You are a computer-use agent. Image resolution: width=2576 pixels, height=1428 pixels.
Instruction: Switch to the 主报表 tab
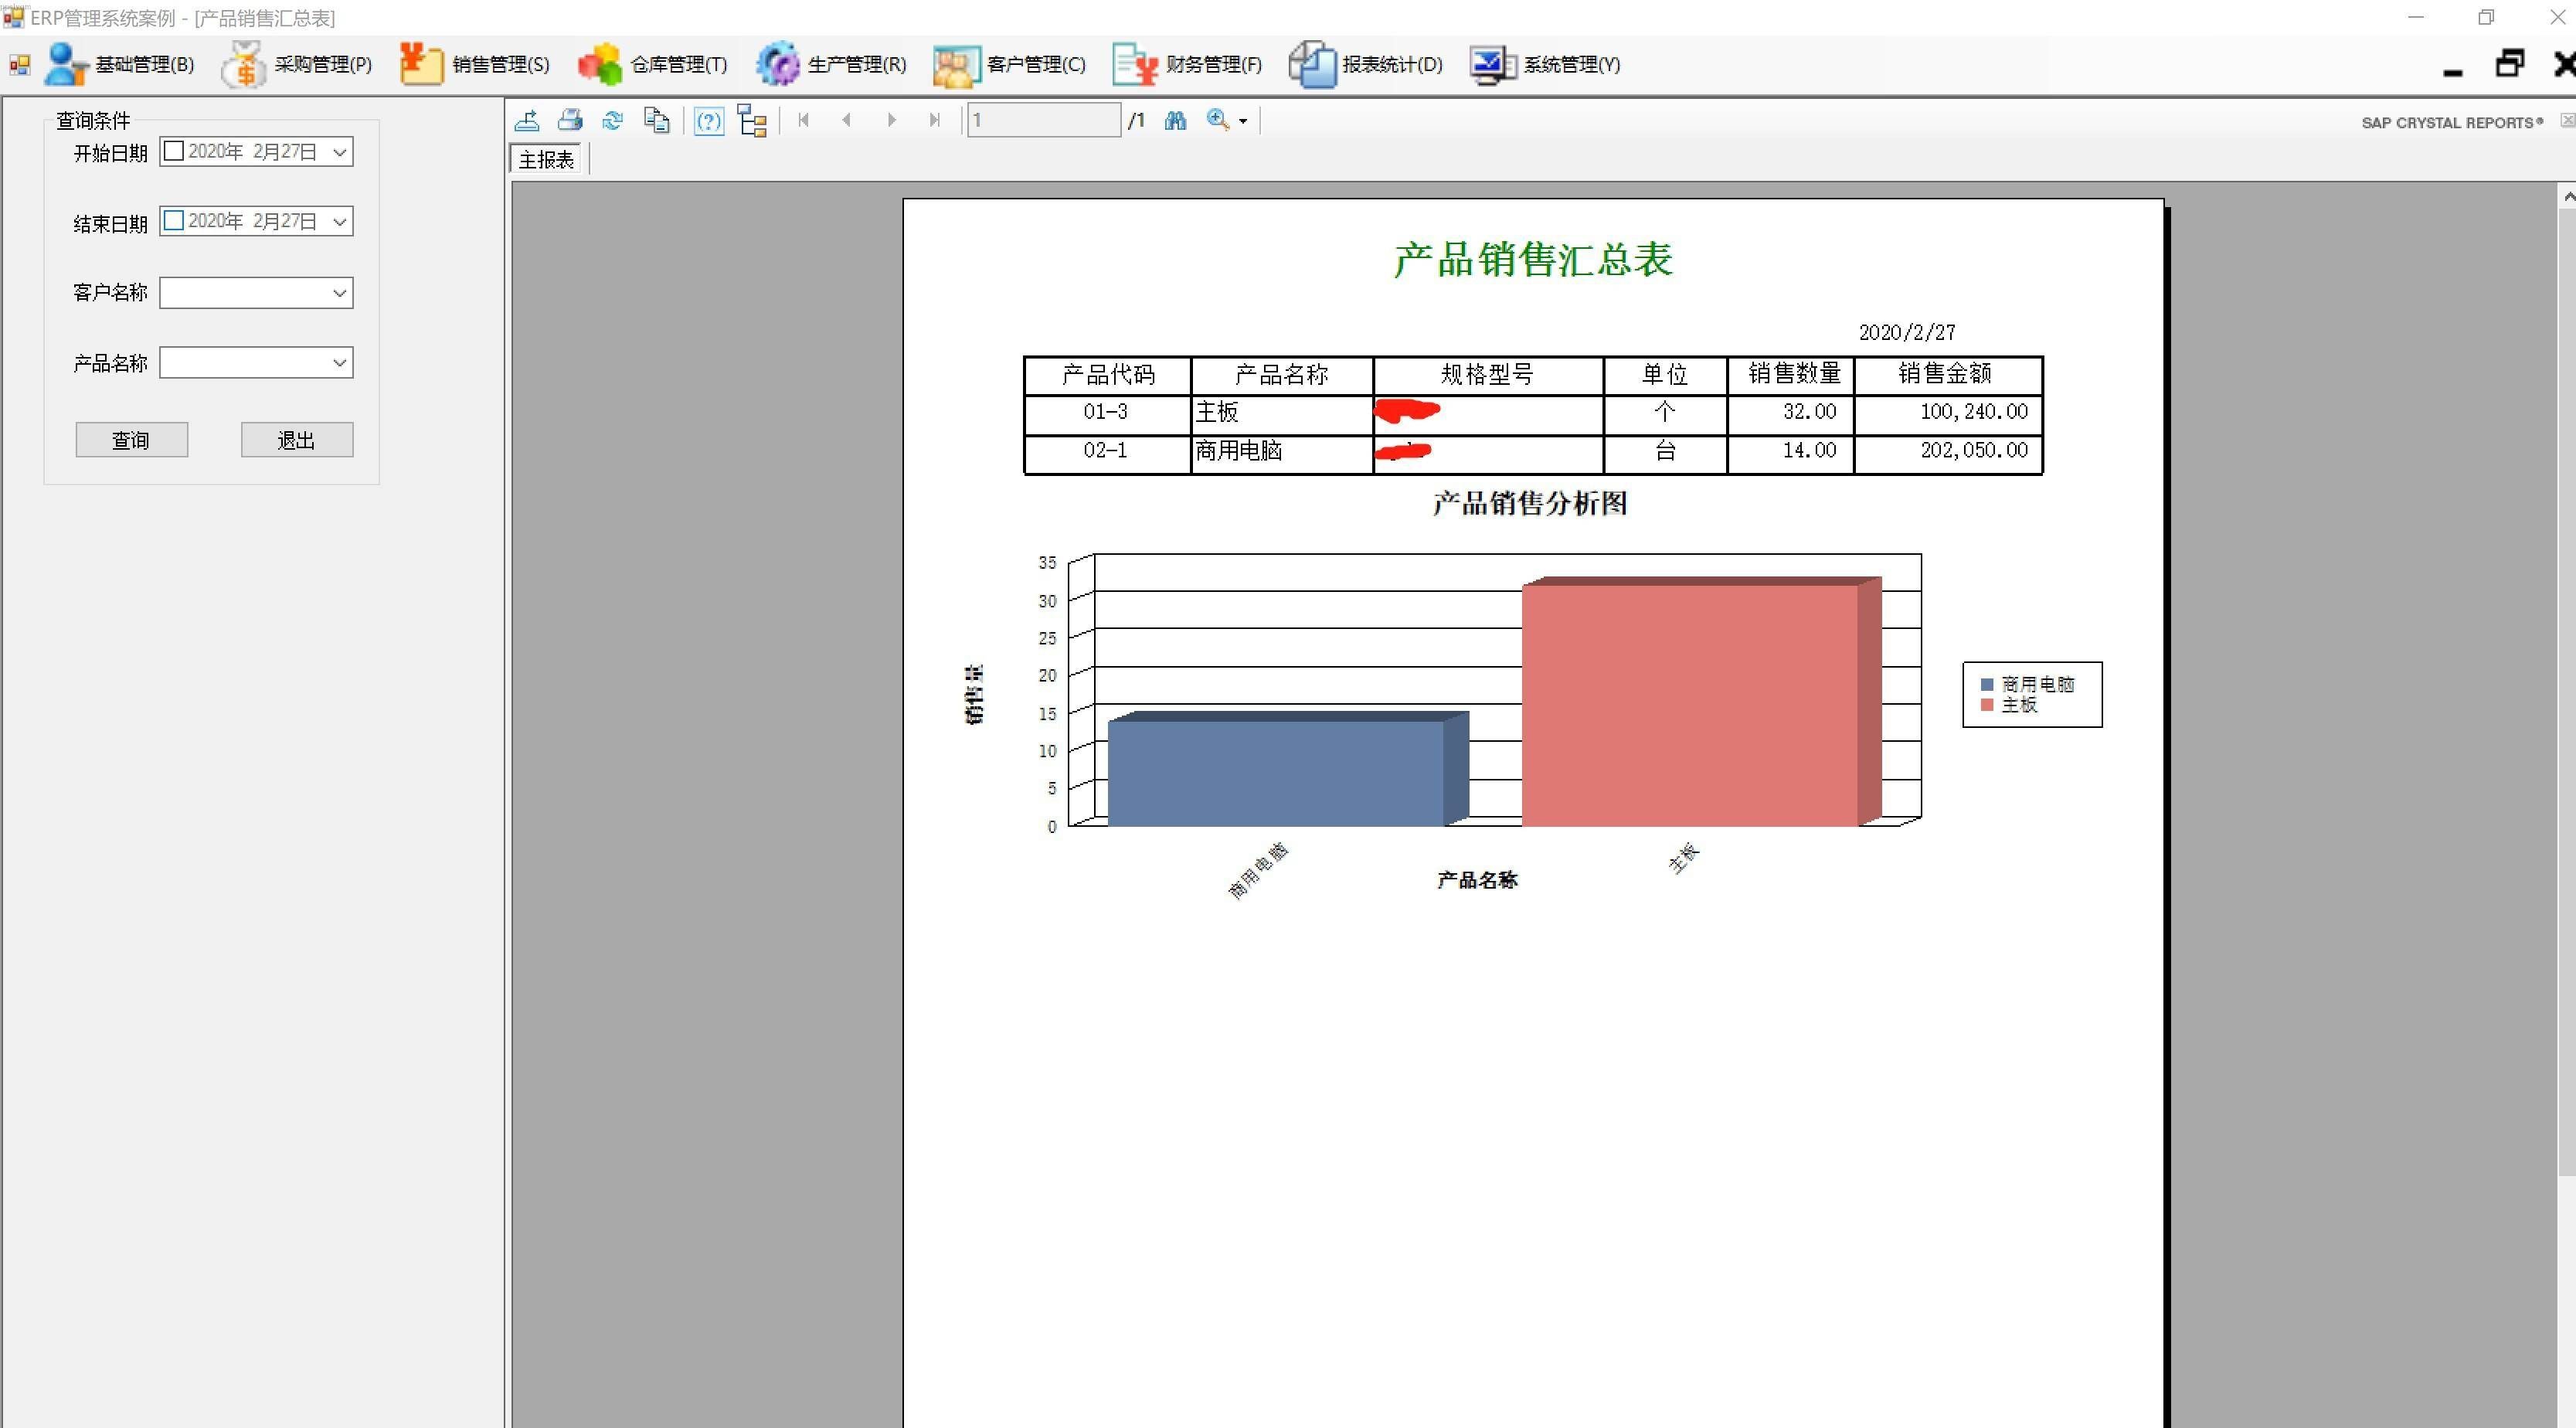[546, 160]
